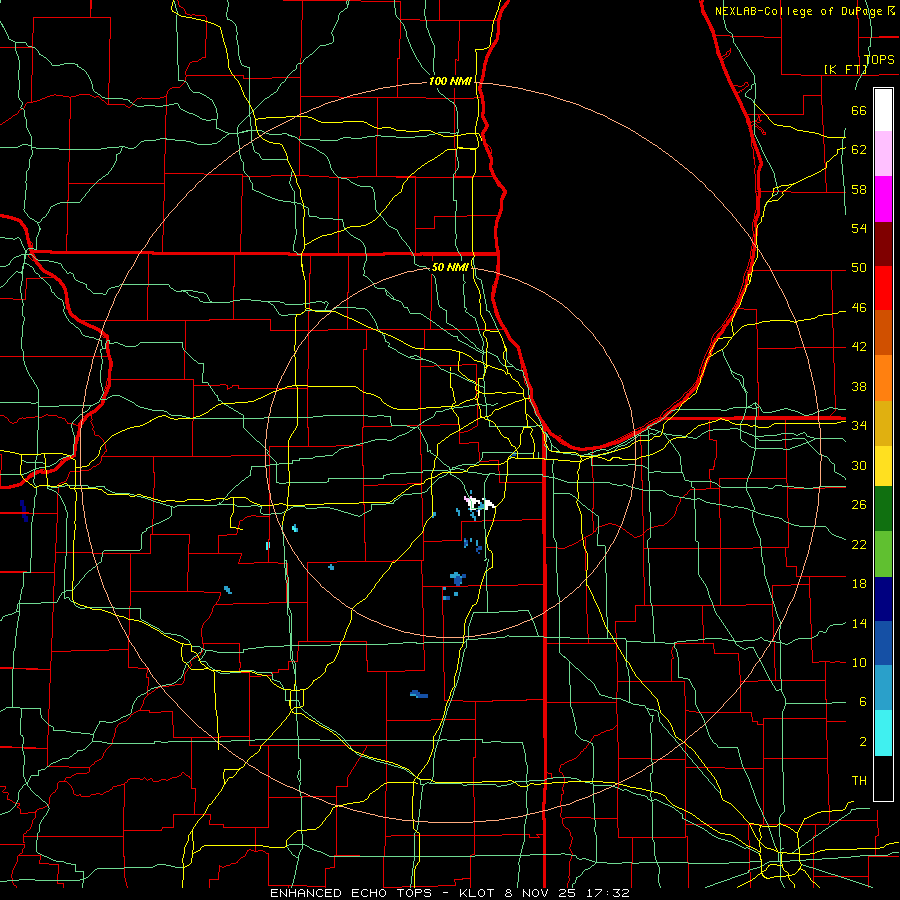
Task: Click the blue echo farthest south of the radar
Action: [x=419, y=695]
